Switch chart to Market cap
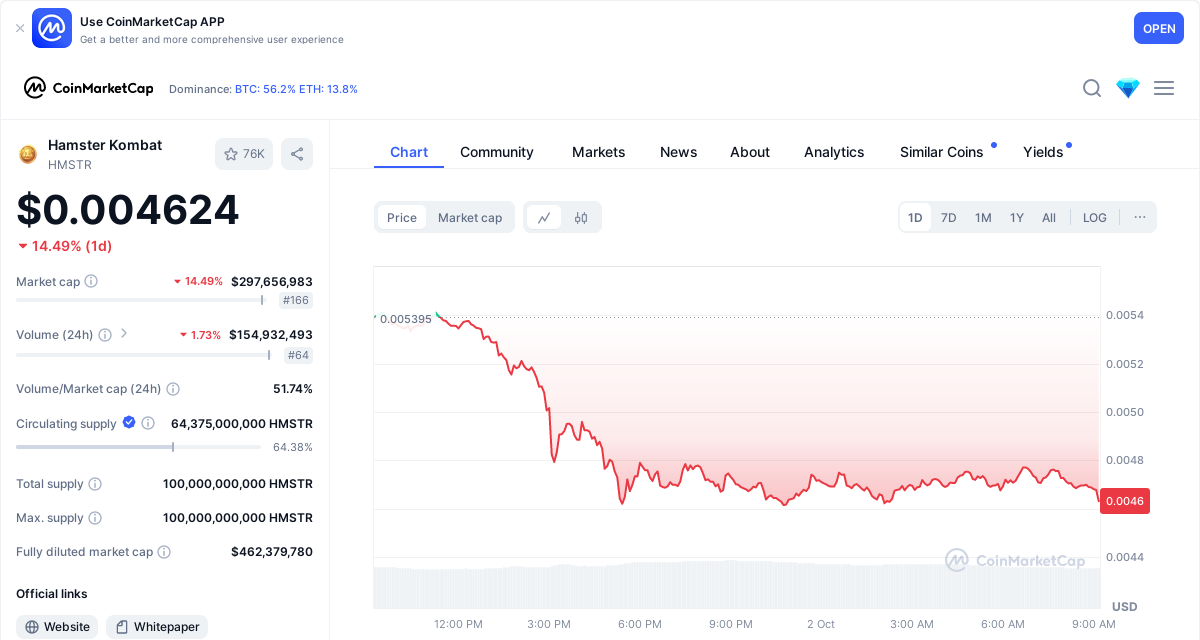This screenshot has width=1200, height=640. coord(470,217)
